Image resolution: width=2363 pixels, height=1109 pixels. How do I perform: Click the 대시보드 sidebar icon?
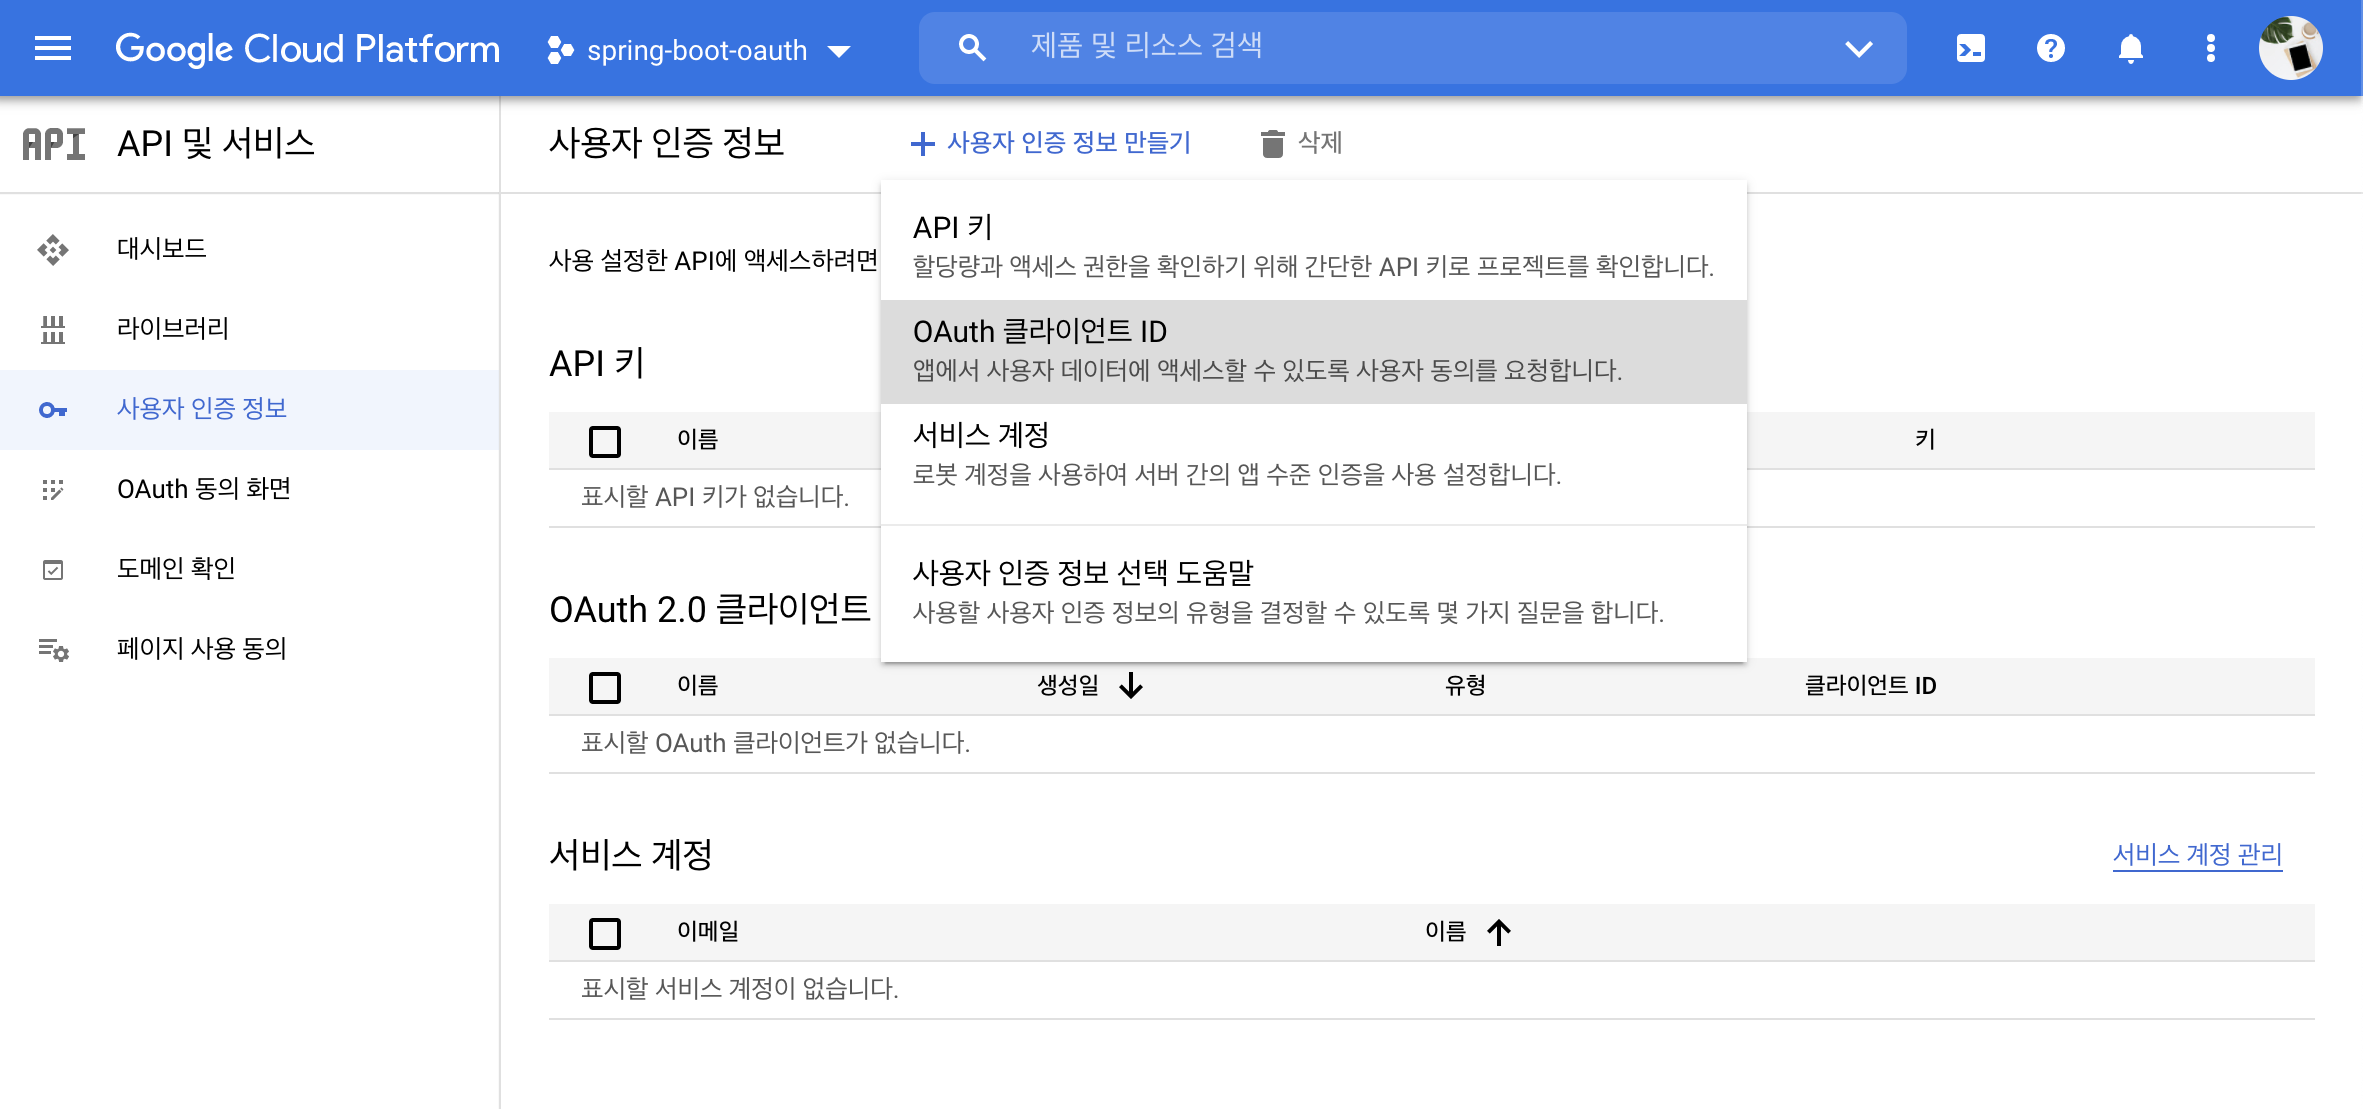point(53,249)
